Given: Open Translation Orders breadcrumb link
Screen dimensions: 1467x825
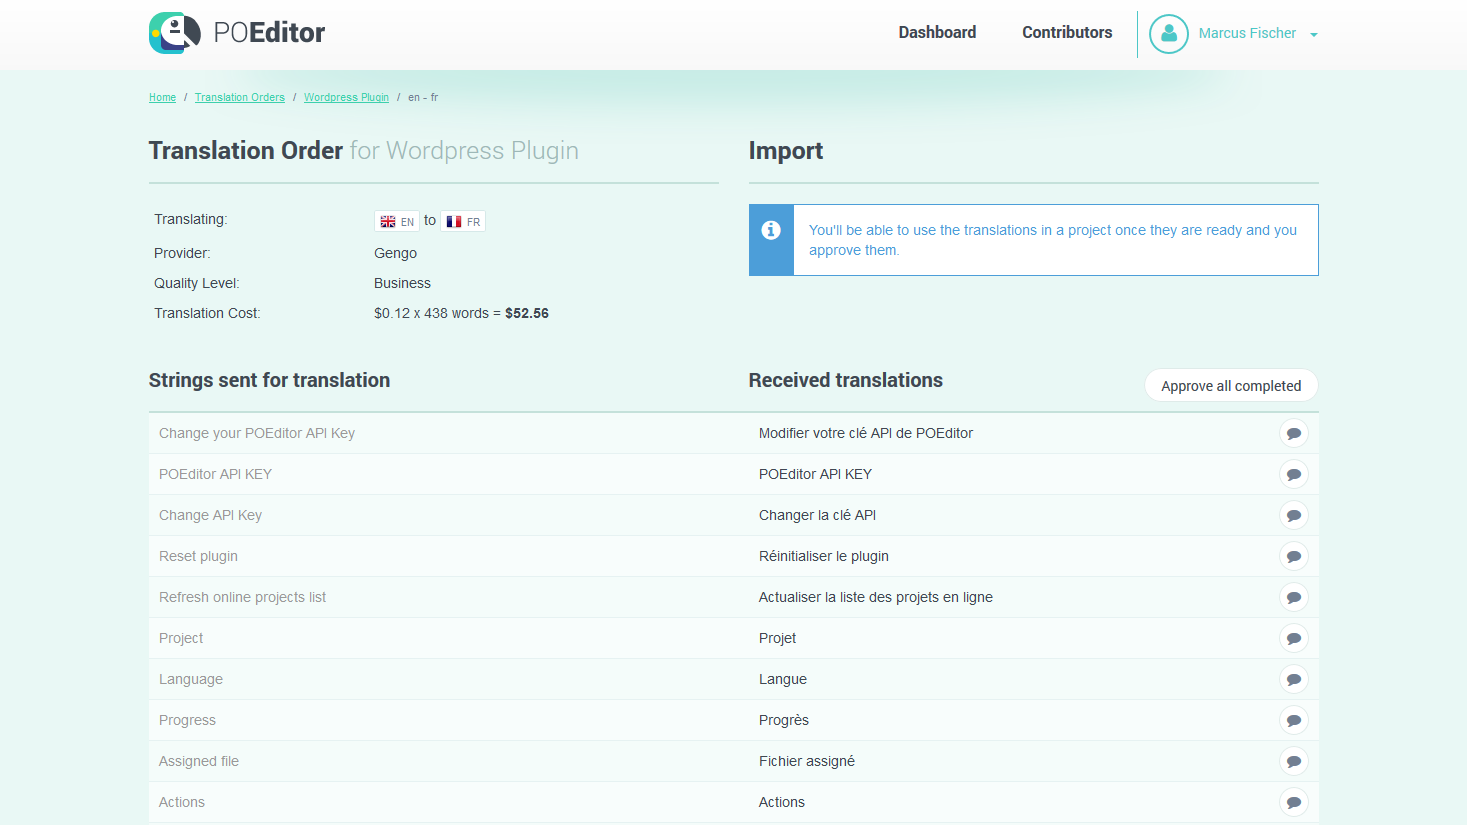Looking at the screenshot, I should pos(240,97).
